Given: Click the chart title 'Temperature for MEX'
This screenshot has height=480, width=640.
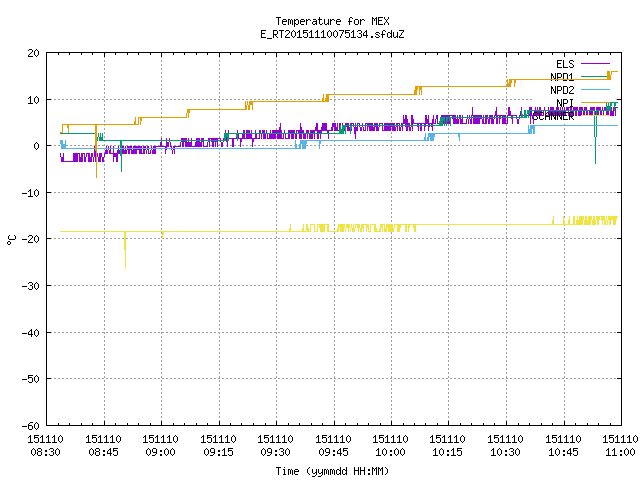Looking at the screenshot, I should (332, 21).
